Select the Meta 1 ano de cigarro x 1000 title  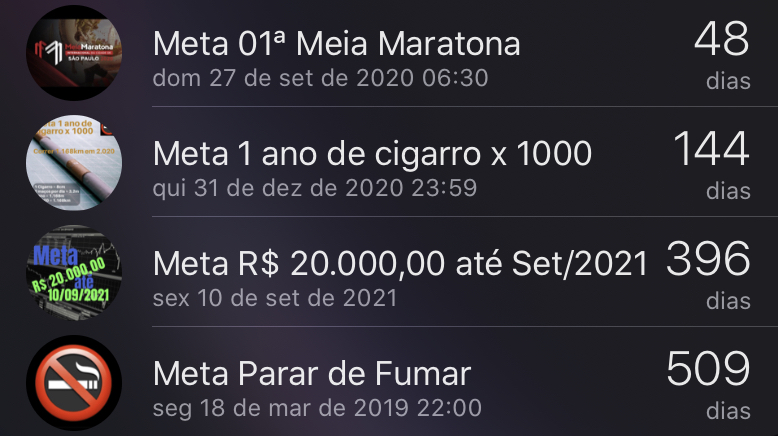pyautogui.click(x=372, y=153)
